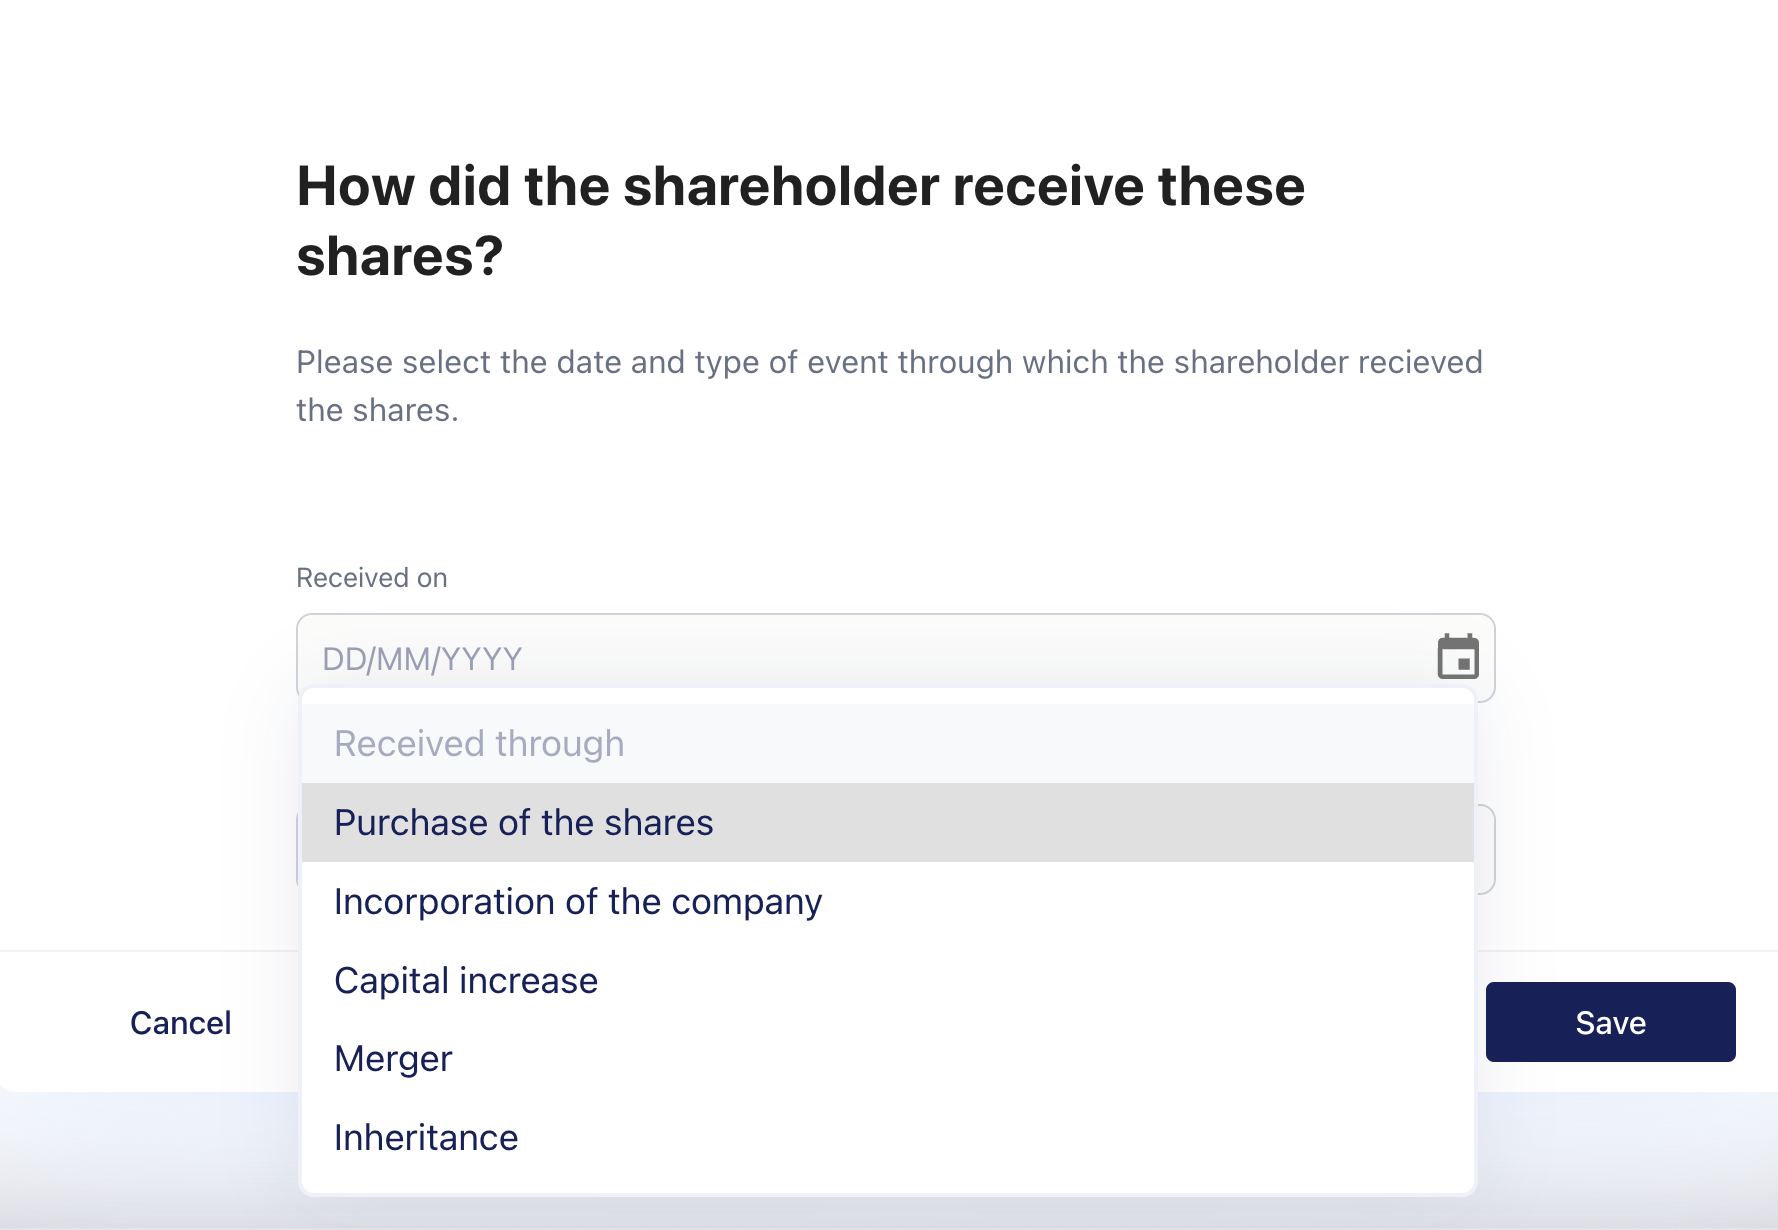Click the date and event instruction text
Screen dimensions: 1778x1230
point(888,385)
